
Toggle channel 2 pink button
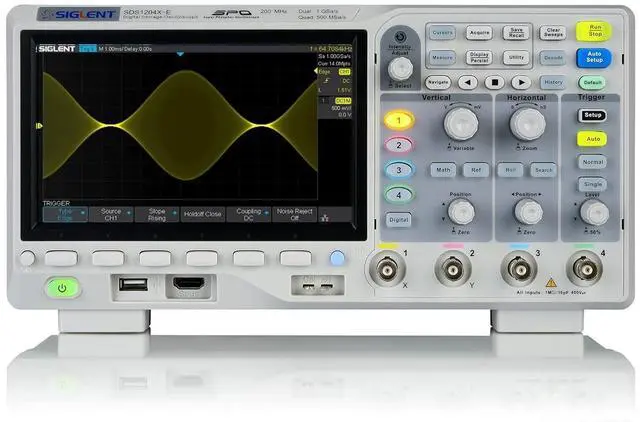[399, 145]
